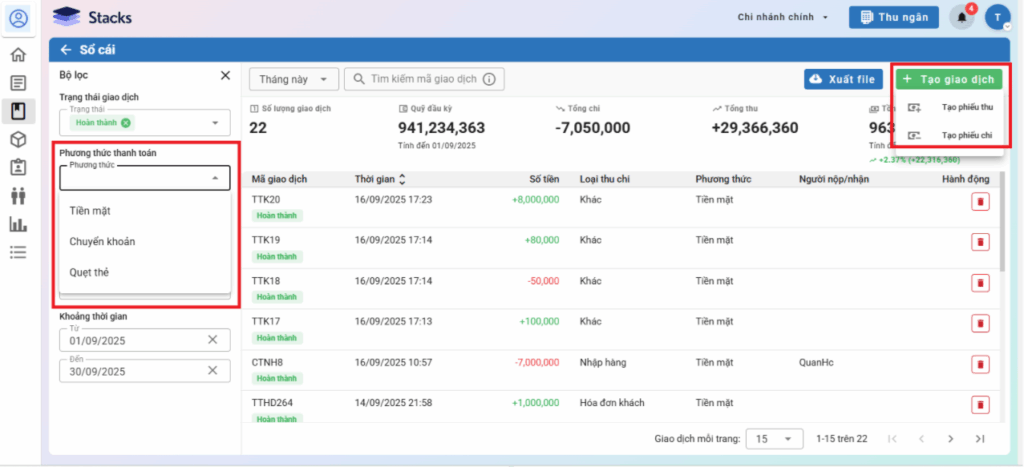Click the box inventory icon in sidebar
This screenshot has width=1024, height=467.
click(18, 139)
